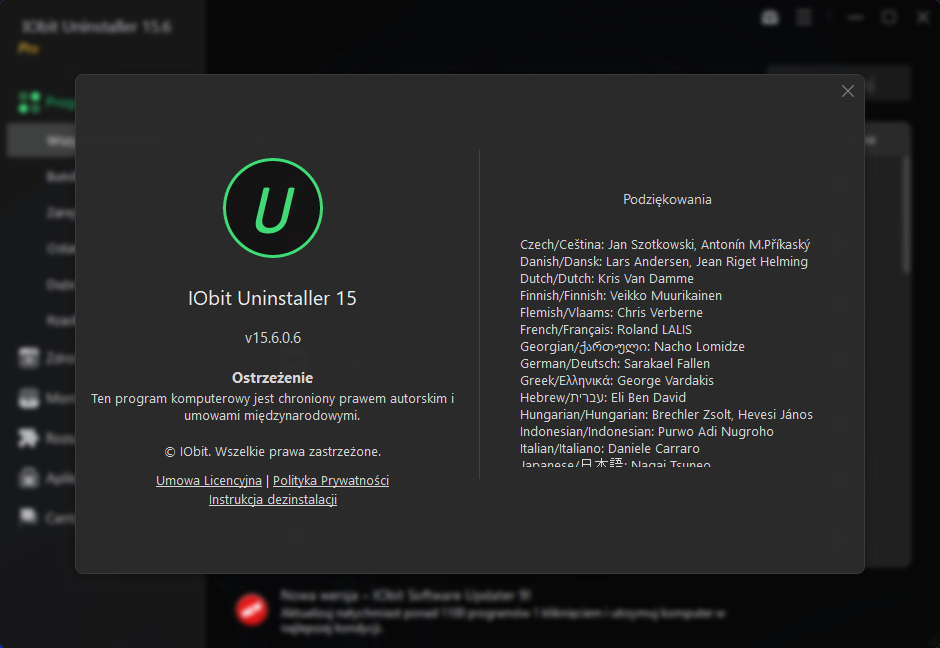Close the About dialog with the X
The height and width of the screenshot is (648, 940).
848,91
